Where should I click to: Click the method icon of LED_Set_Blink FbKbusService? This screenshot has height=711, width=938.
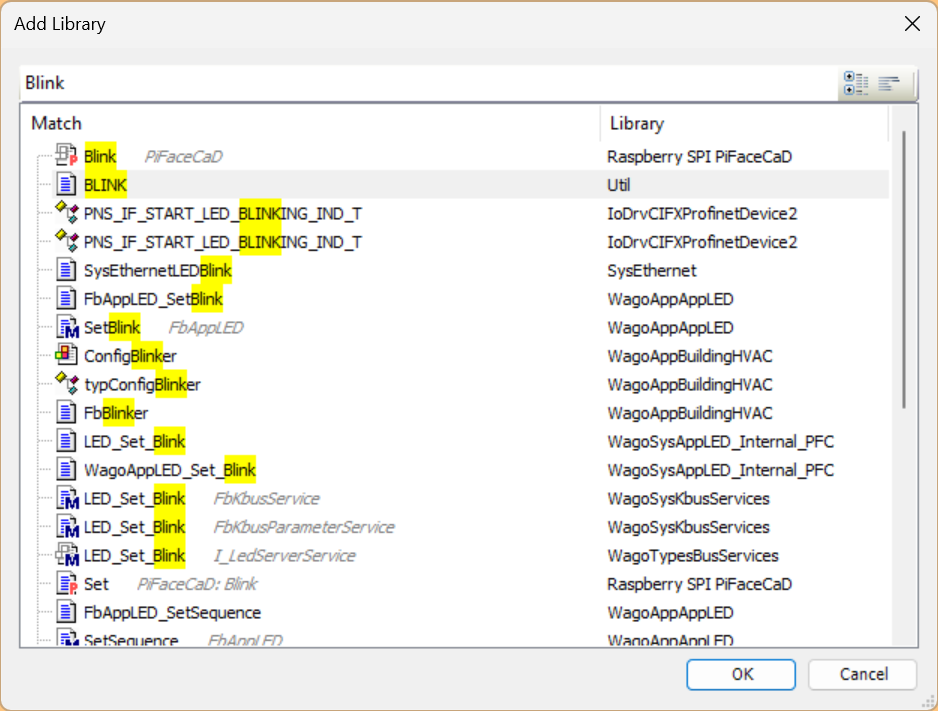click(67, 498)
